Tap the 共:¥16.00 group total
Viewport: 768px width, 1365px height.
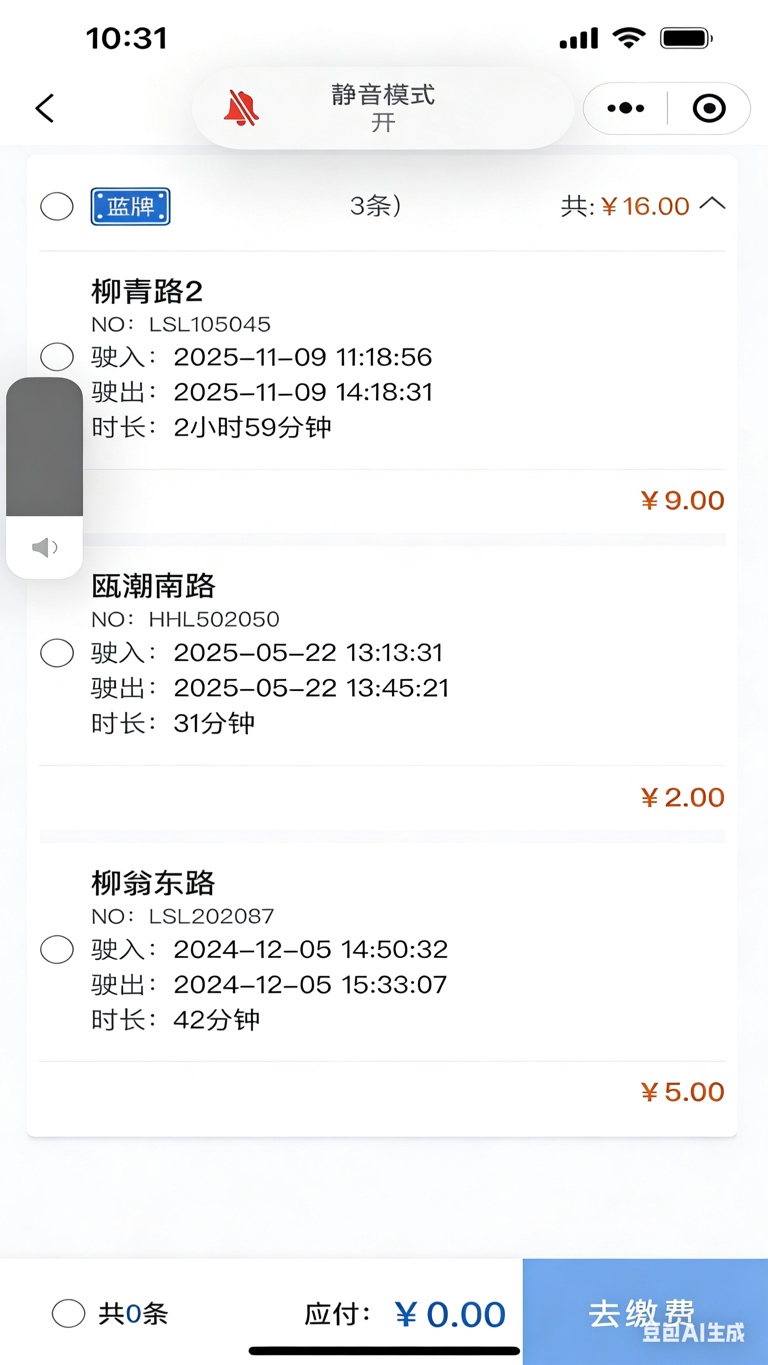tap(626, 207)
